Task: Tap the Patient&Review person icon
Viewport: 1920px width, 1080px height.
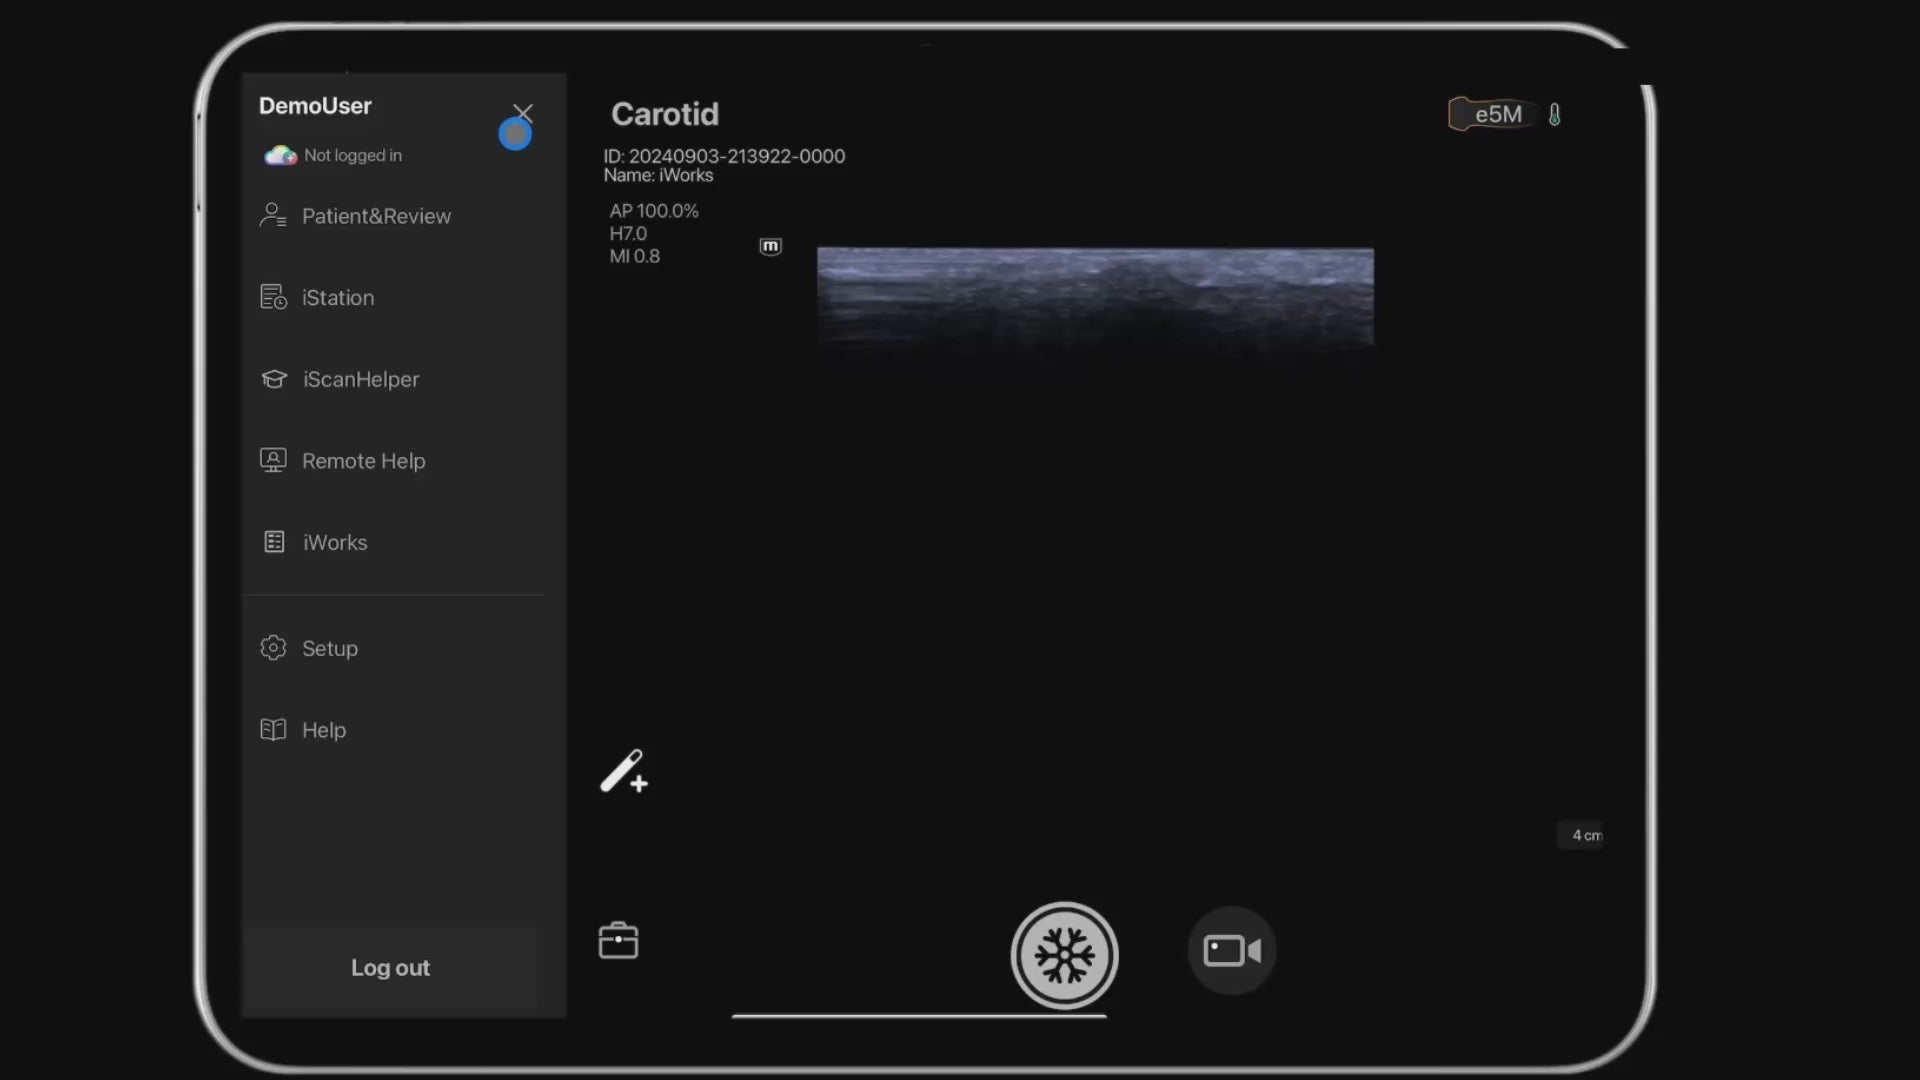Action: (273, 215)
